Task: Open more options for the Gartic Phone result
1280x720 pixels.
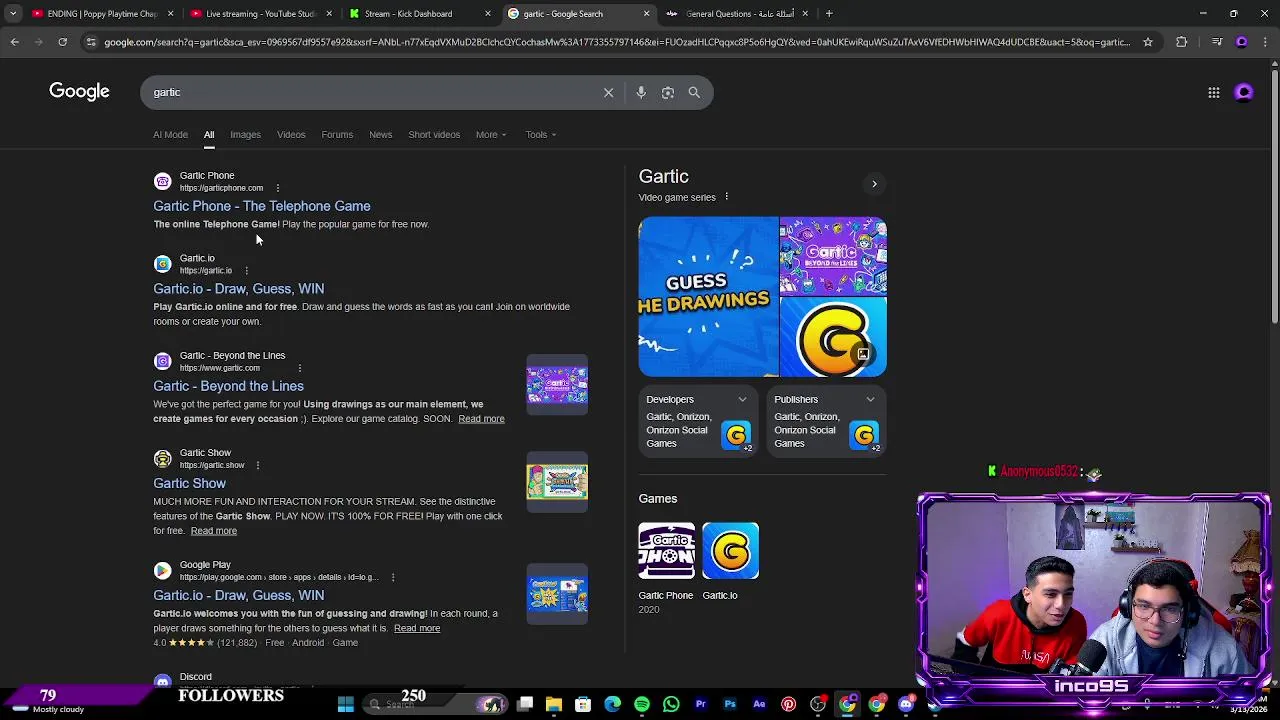Action: [x=278, y=188]
